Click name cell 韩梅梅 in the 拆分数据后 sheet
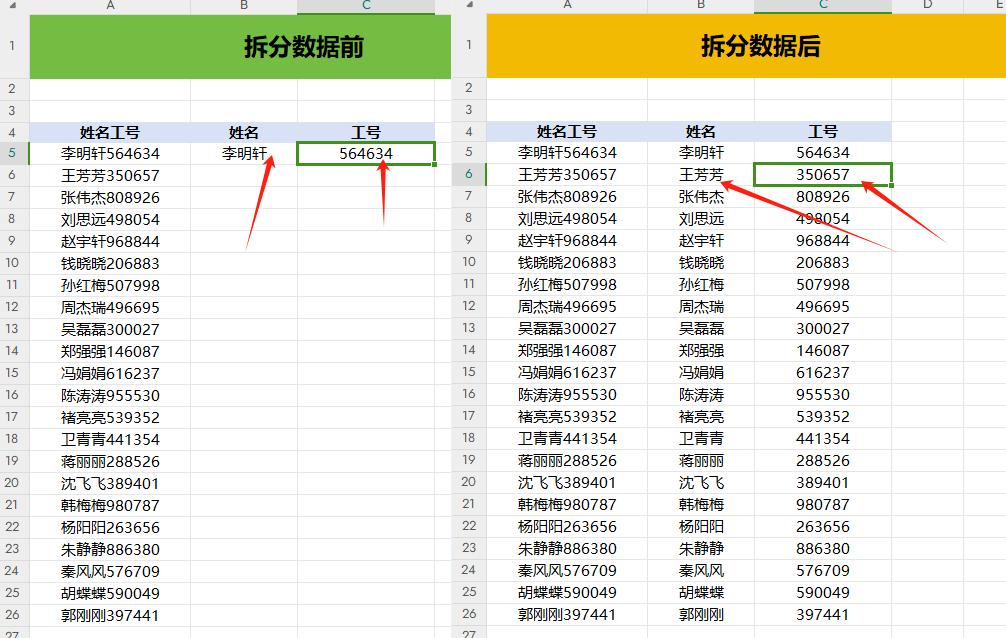Screen dimensions: 1006x638 pos(701,504)
